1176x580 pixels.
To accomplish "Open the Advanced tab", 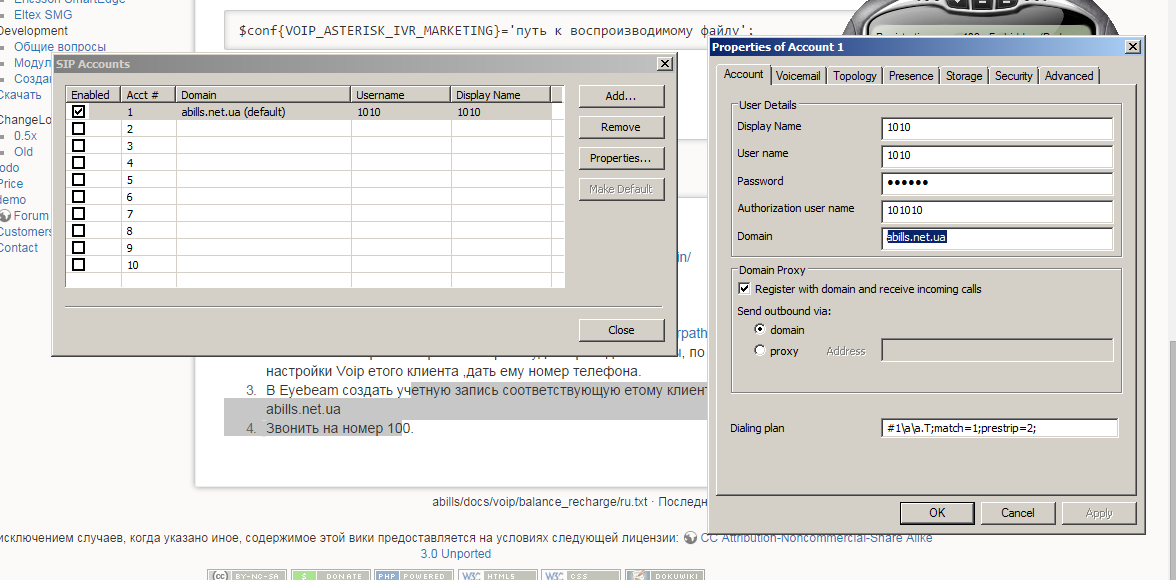I will [1069, 76].
